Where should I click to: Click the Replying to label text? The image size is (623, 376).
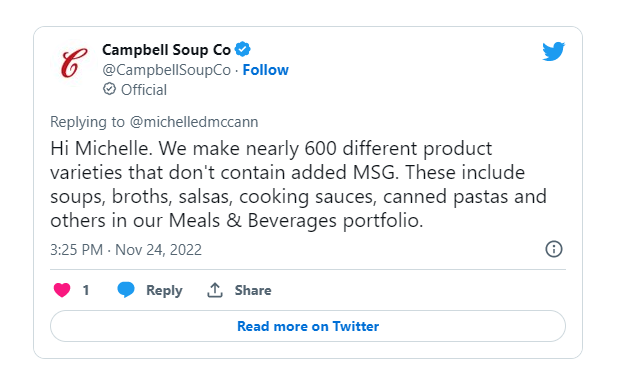(87, 122)
